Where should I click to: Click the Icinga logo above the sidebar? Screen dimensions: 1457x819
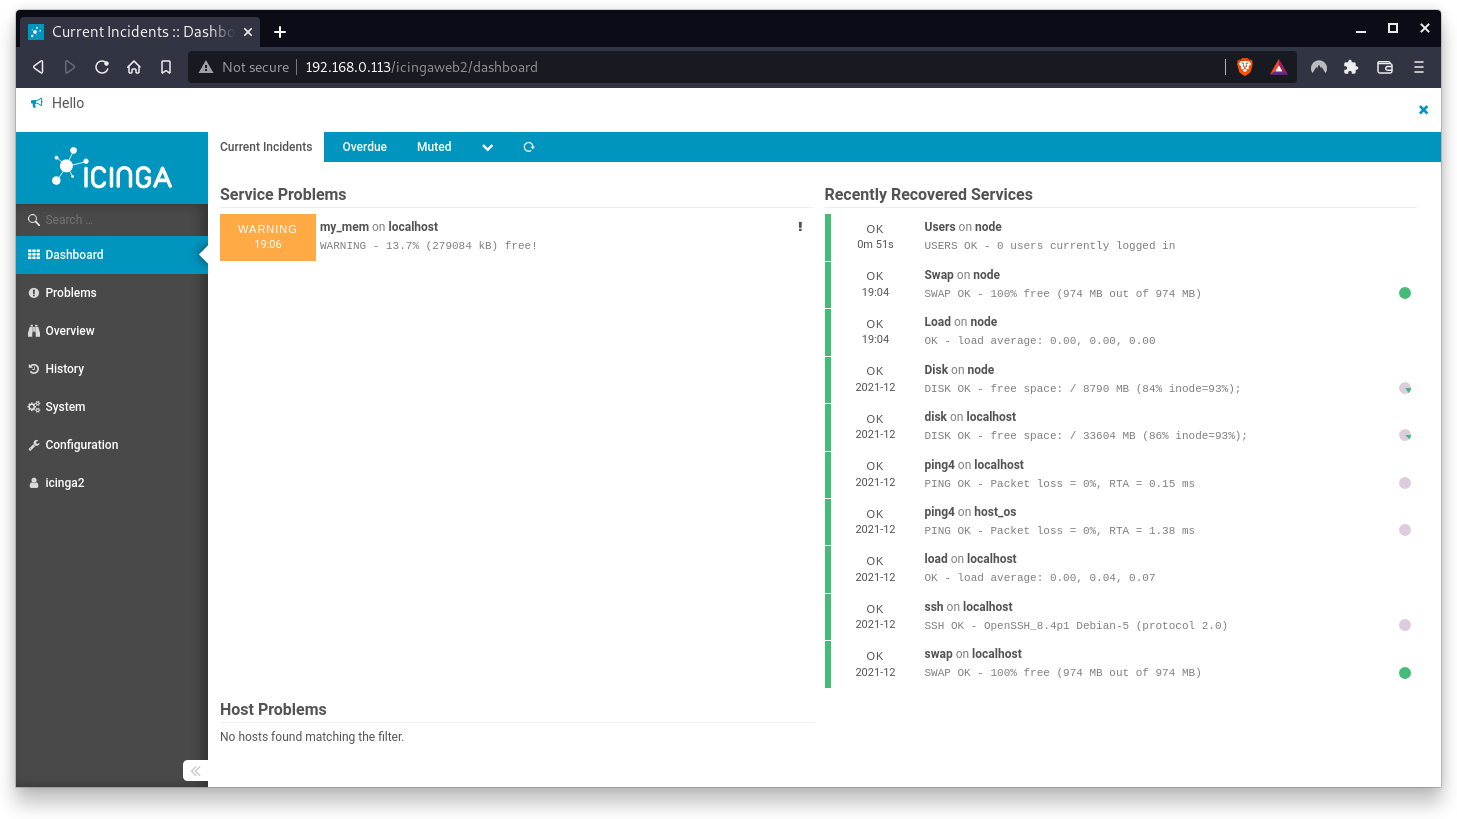coord(111,169)
